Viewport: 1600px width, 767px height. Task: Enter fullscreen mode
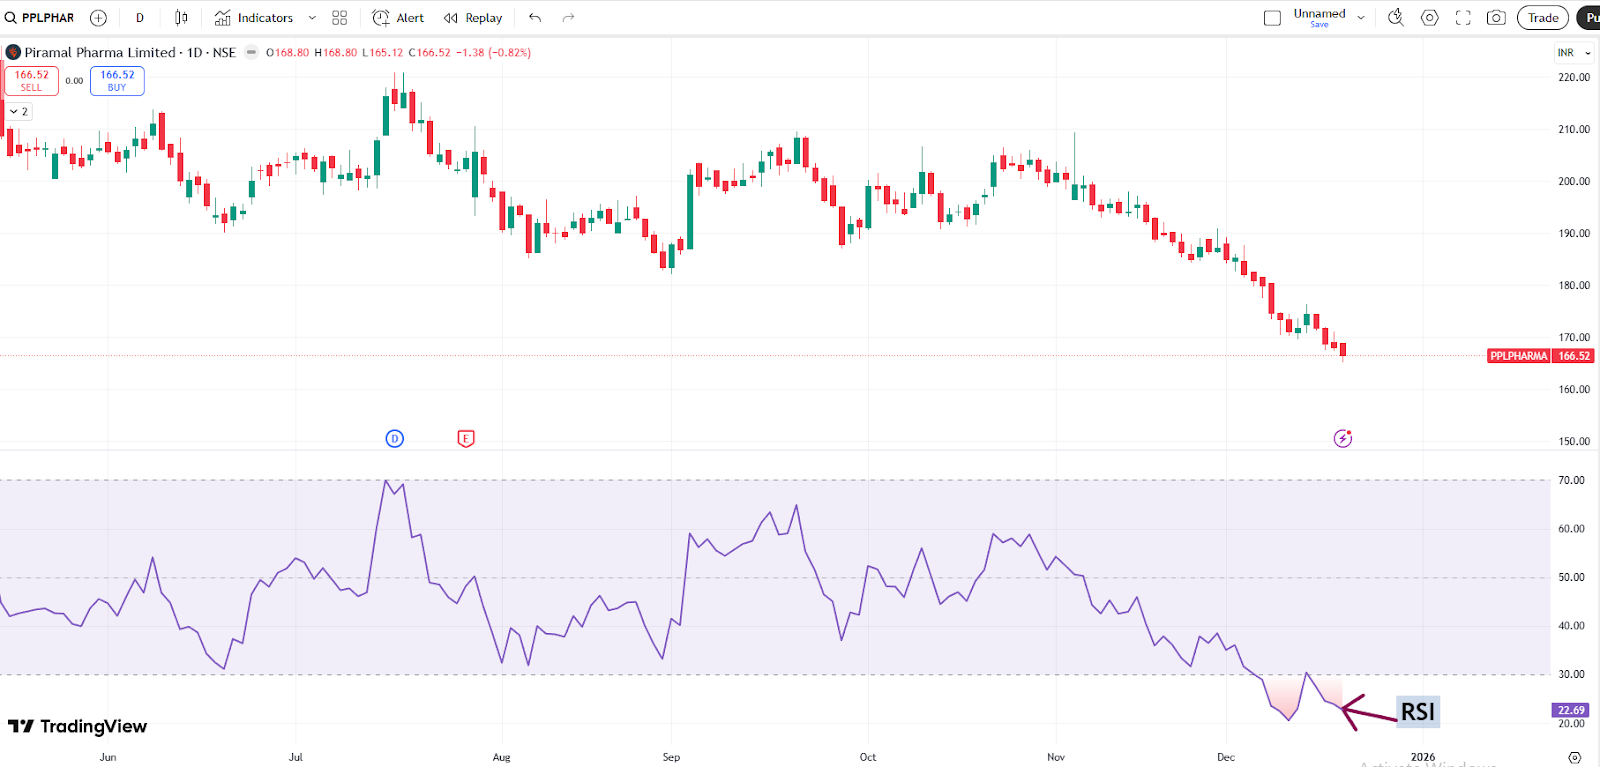click(1463, 18)
